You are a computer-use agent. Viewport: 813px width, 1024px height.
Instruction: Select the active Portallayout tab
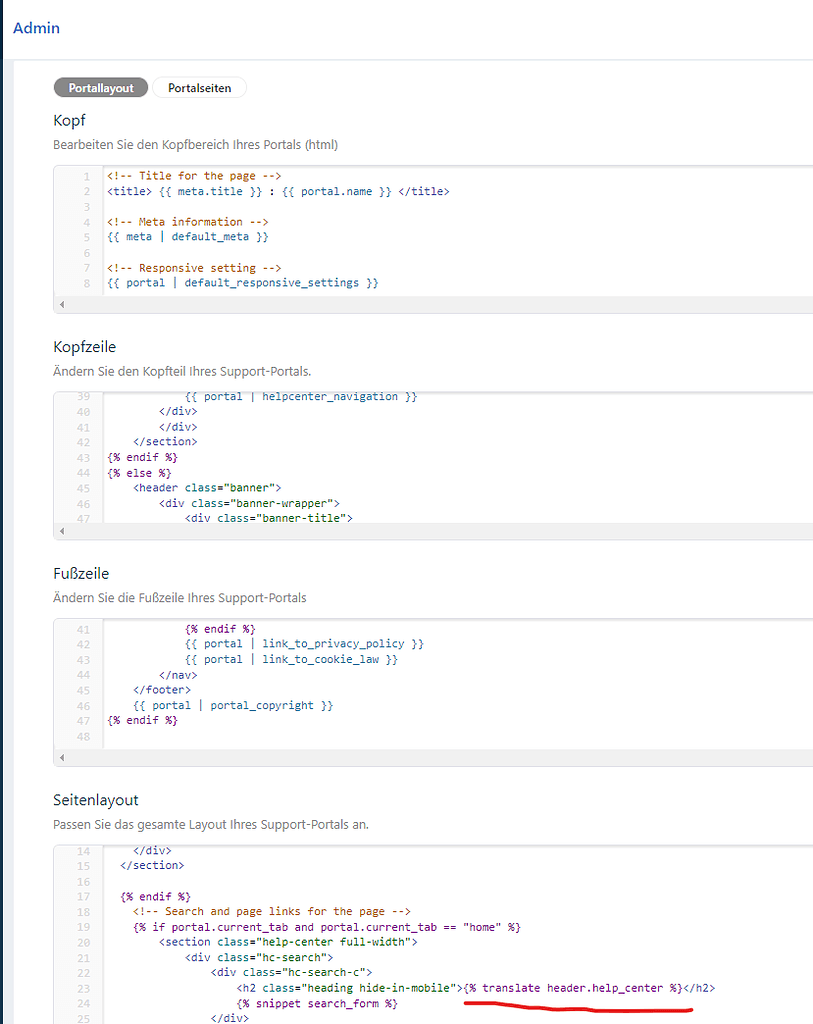tap(100, 87)
